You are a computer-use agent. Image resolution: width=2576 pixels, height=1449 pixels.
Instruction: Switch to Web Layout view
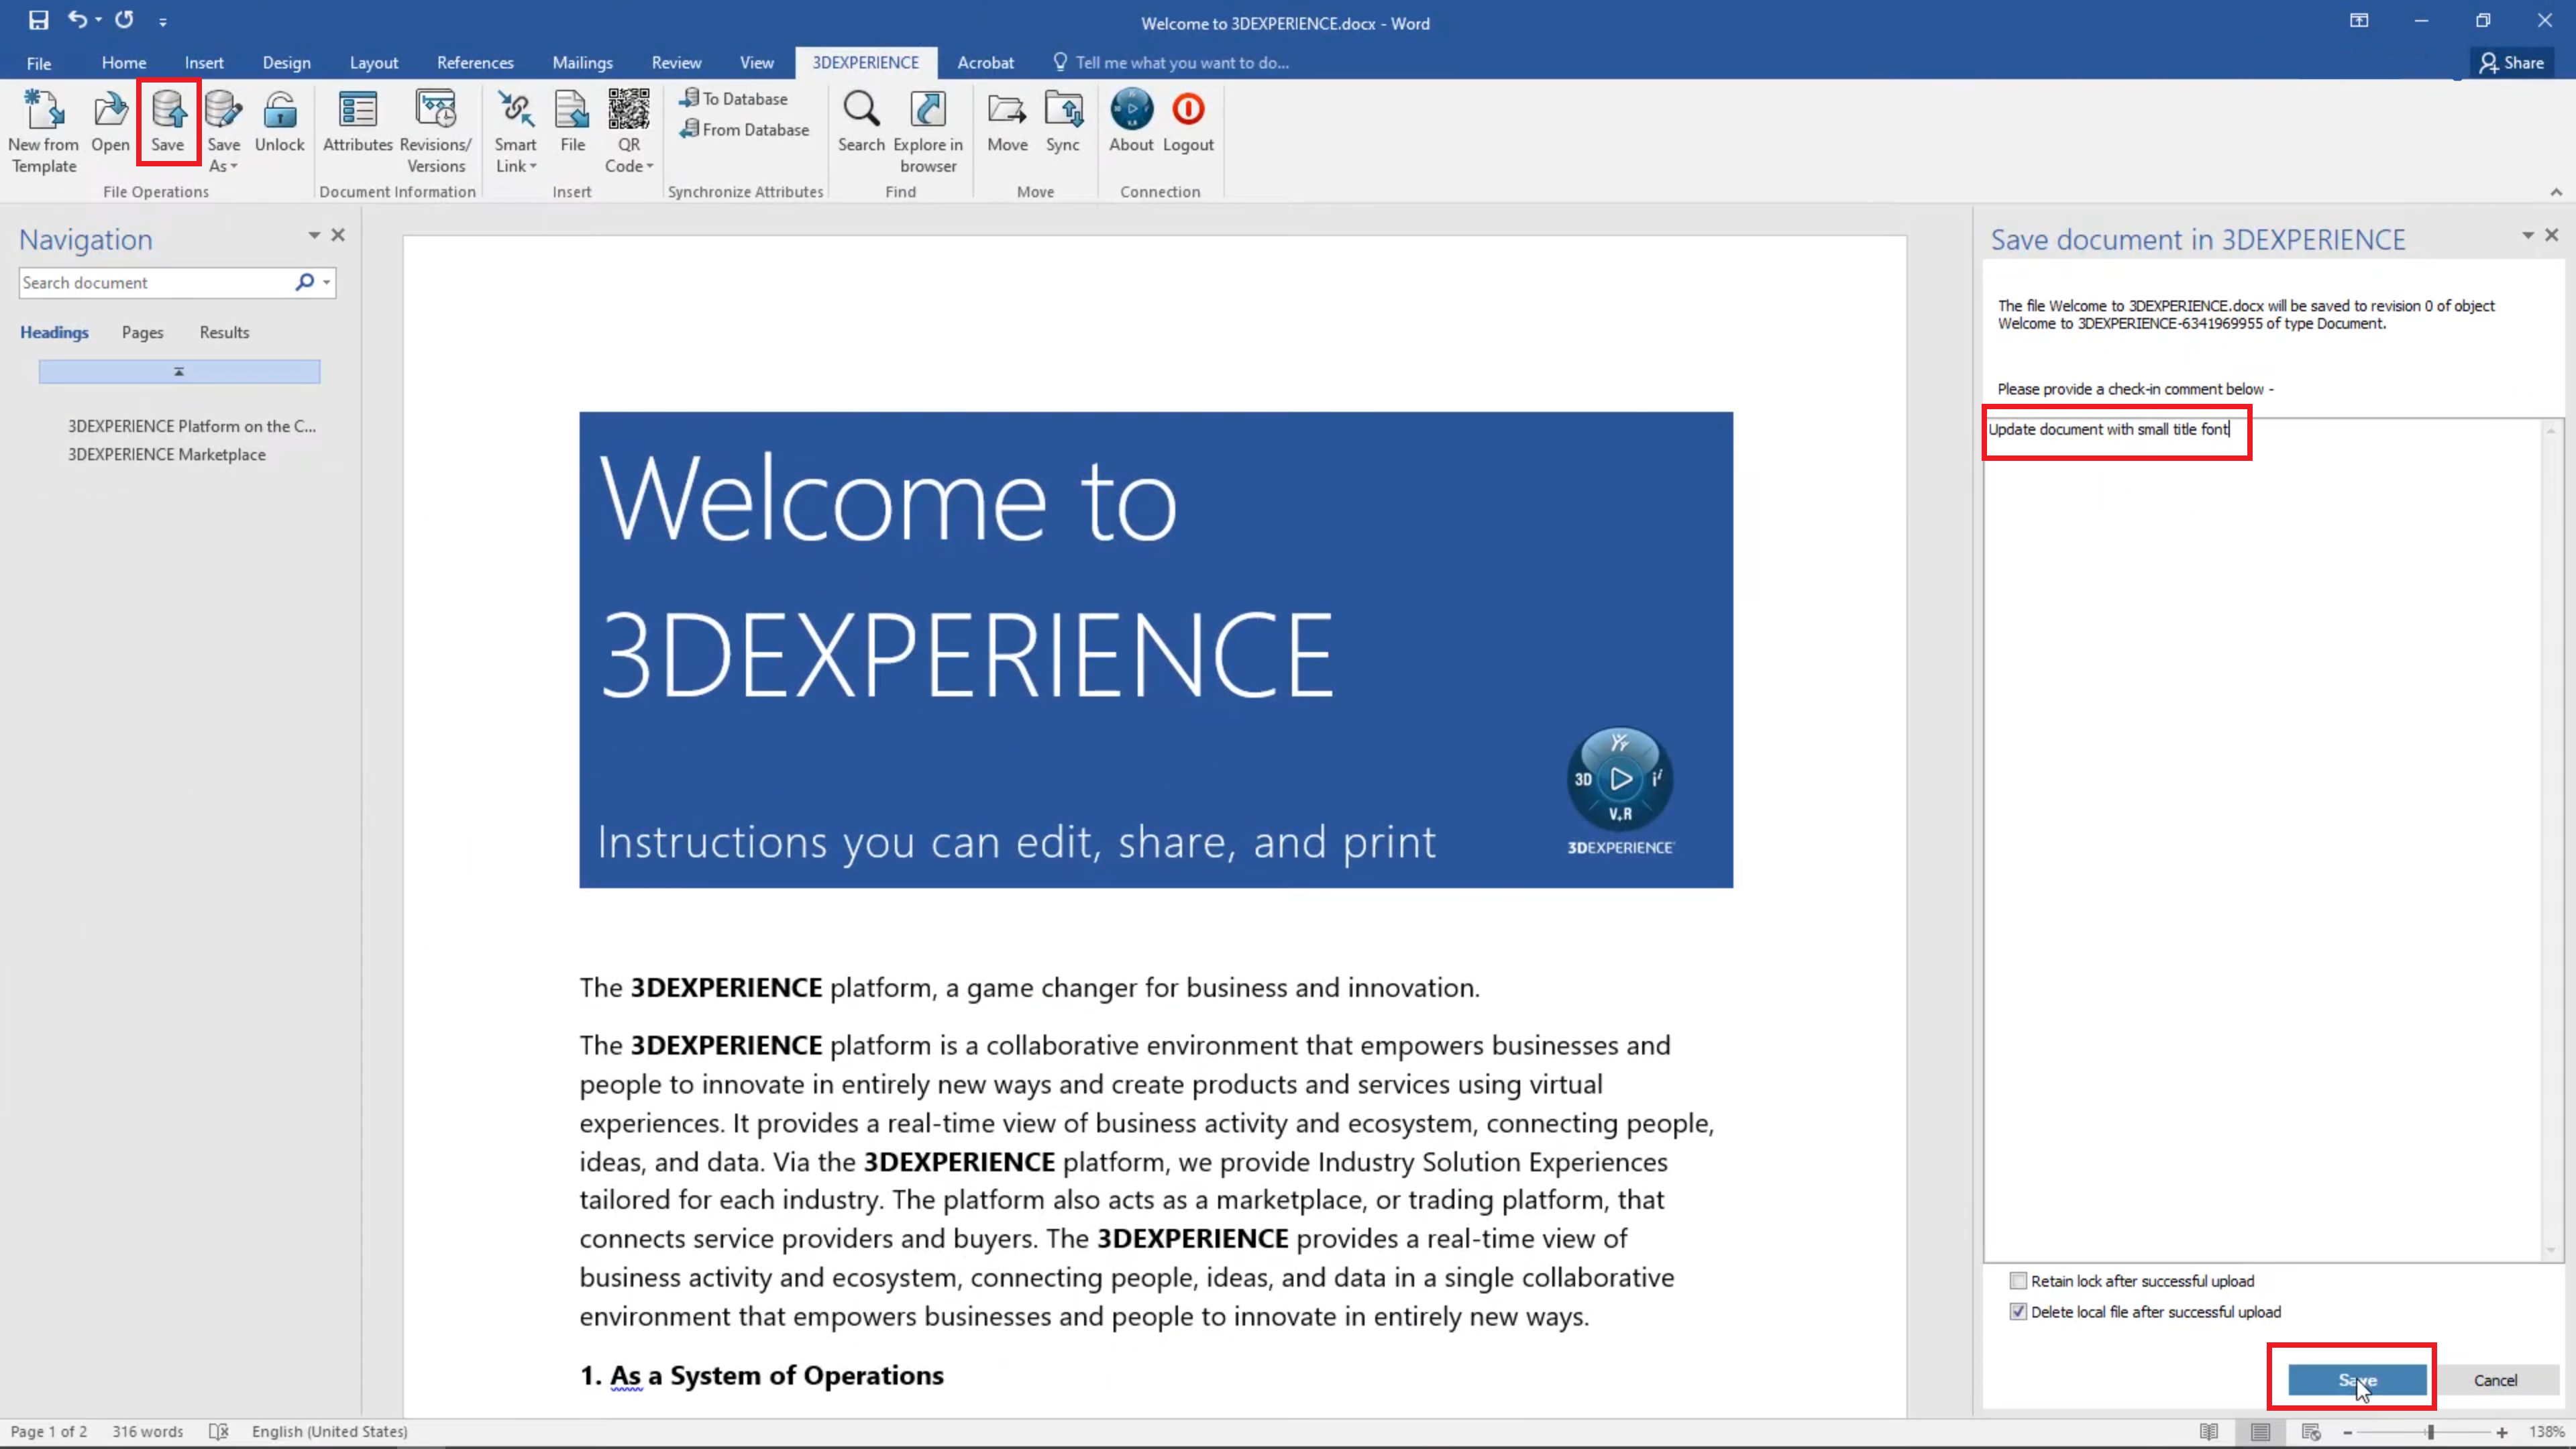pos(2311,1432)
